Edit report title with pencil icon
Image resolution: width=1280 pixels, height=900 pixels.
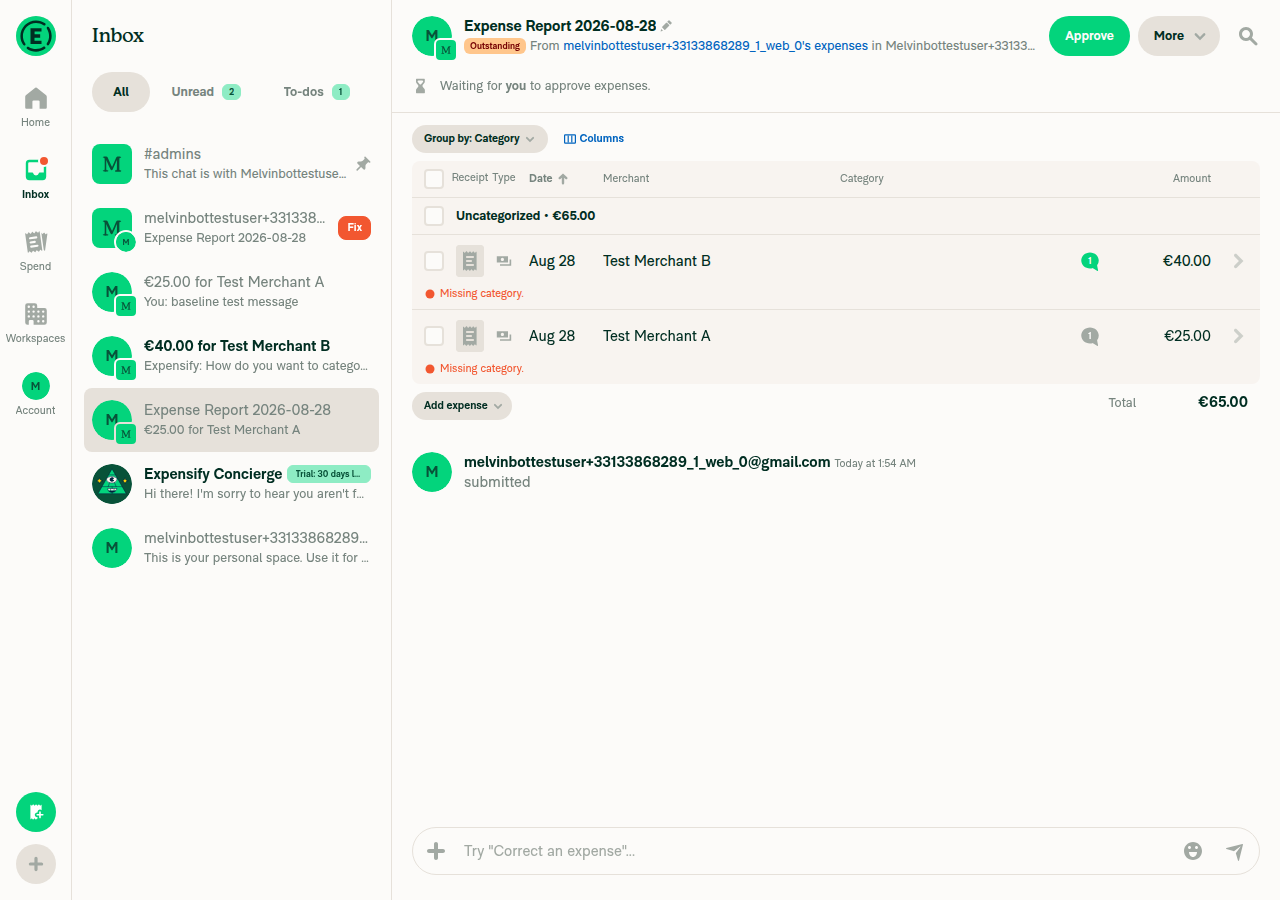click(x=667, y=26)
